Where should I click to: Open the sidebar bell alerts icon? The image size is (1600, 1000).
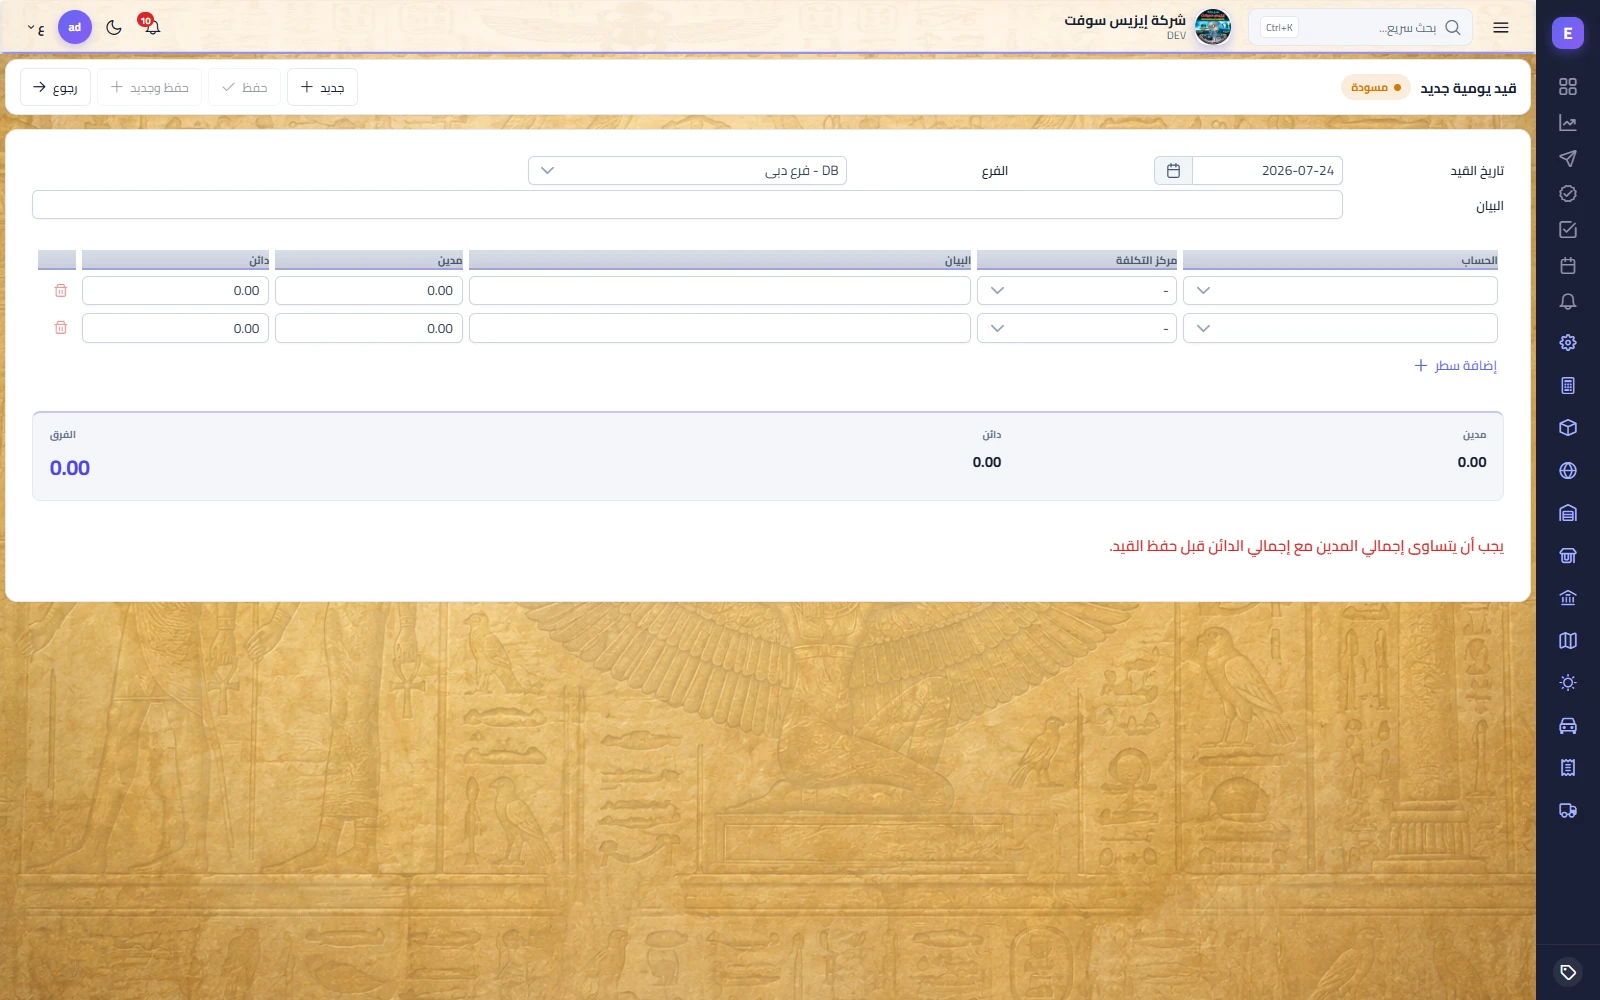(1567, 301)
